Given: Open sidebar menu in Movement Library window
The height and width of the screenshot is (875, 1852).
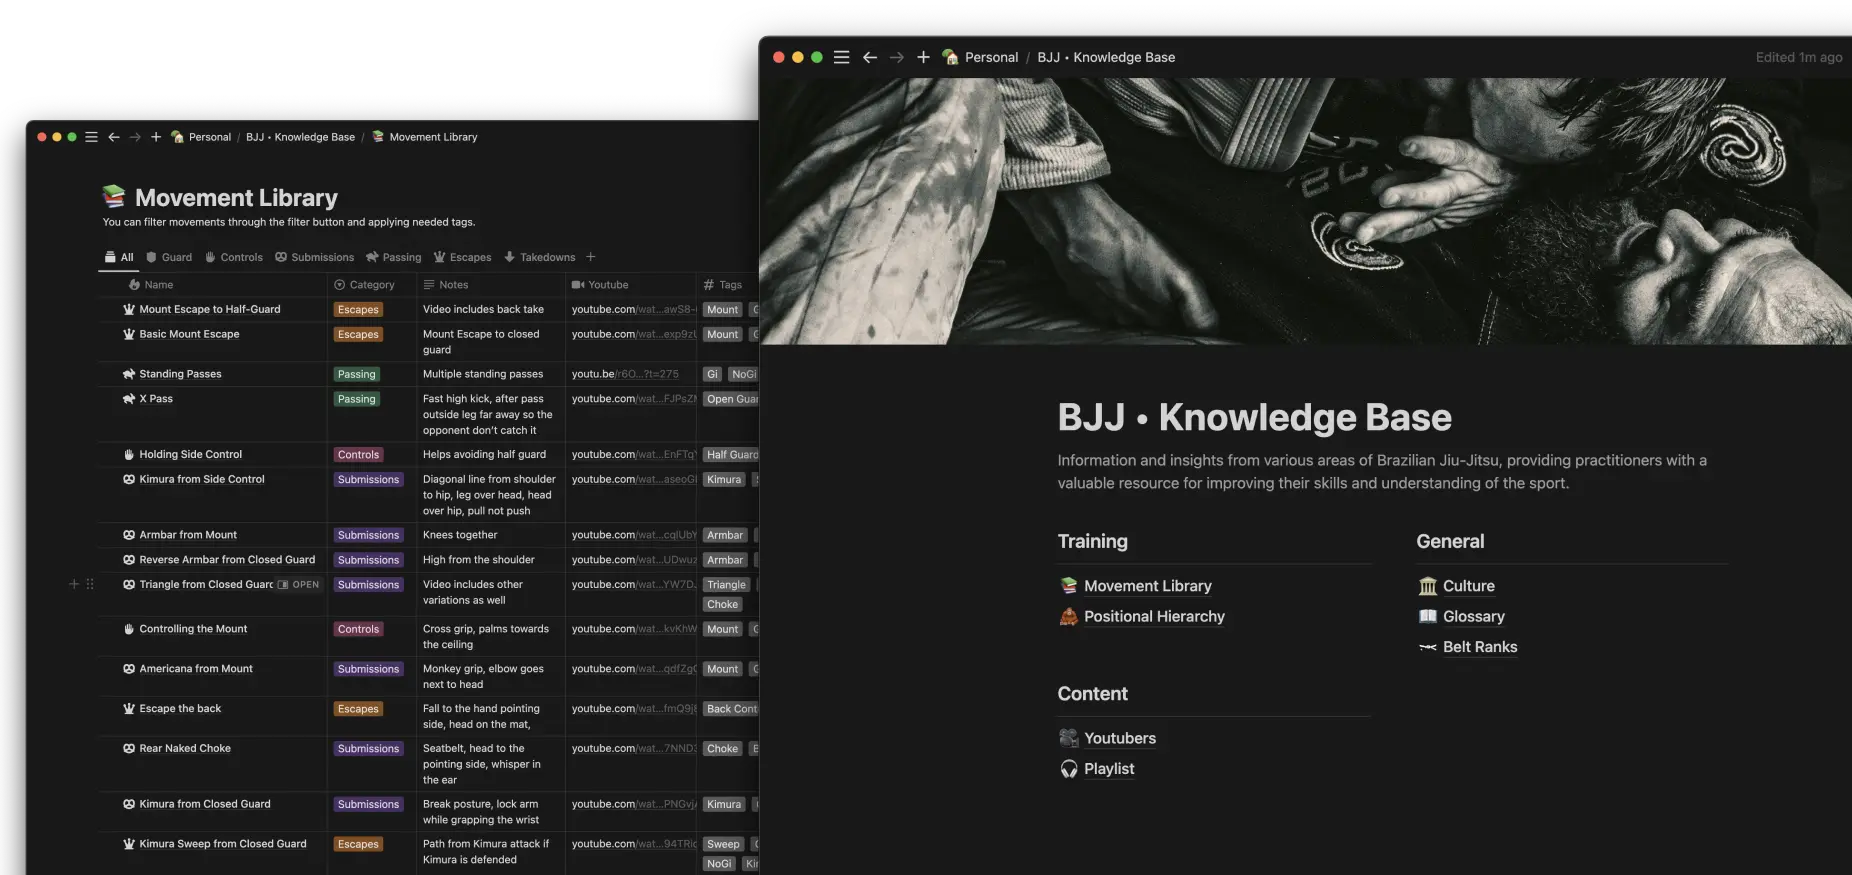Looking at the screenshot, I should click(x=91, y=137).
